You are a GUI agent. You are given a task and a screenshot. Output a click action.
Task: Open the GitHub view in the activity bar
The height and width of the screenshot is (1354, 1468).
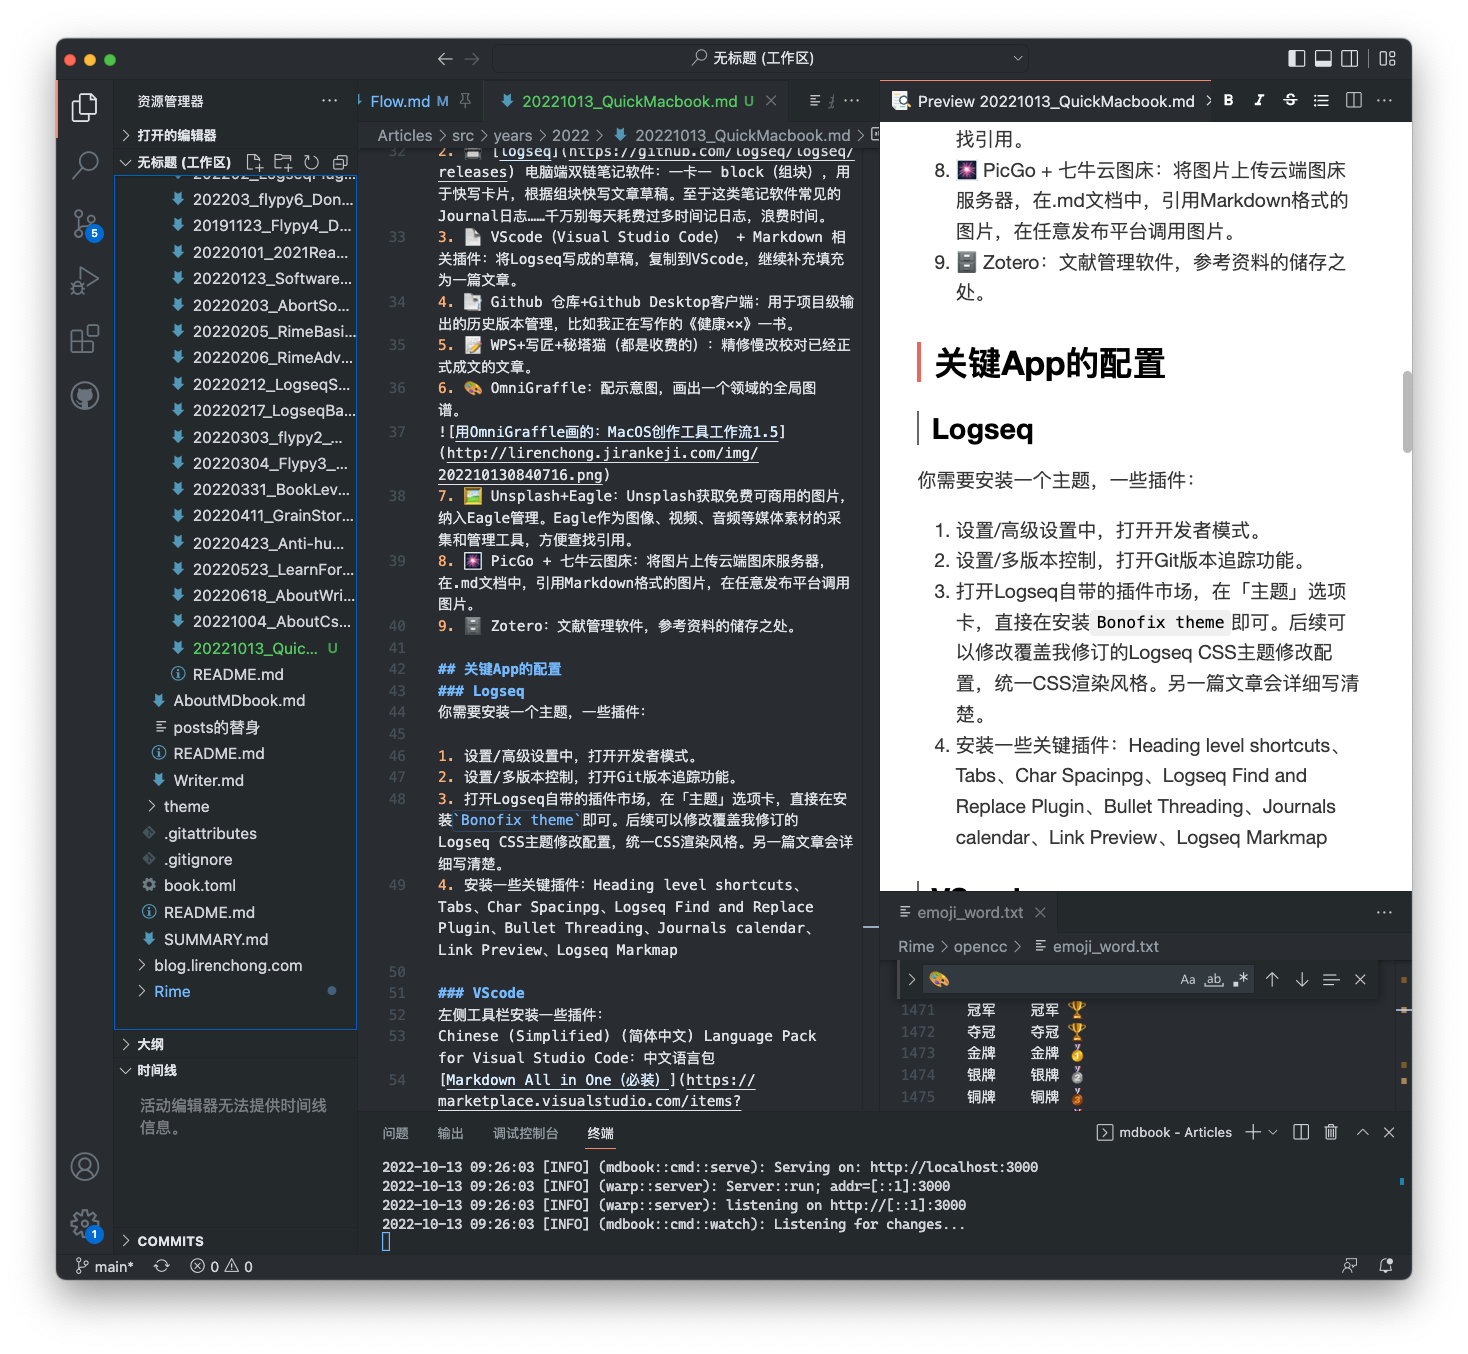point(85,397)
